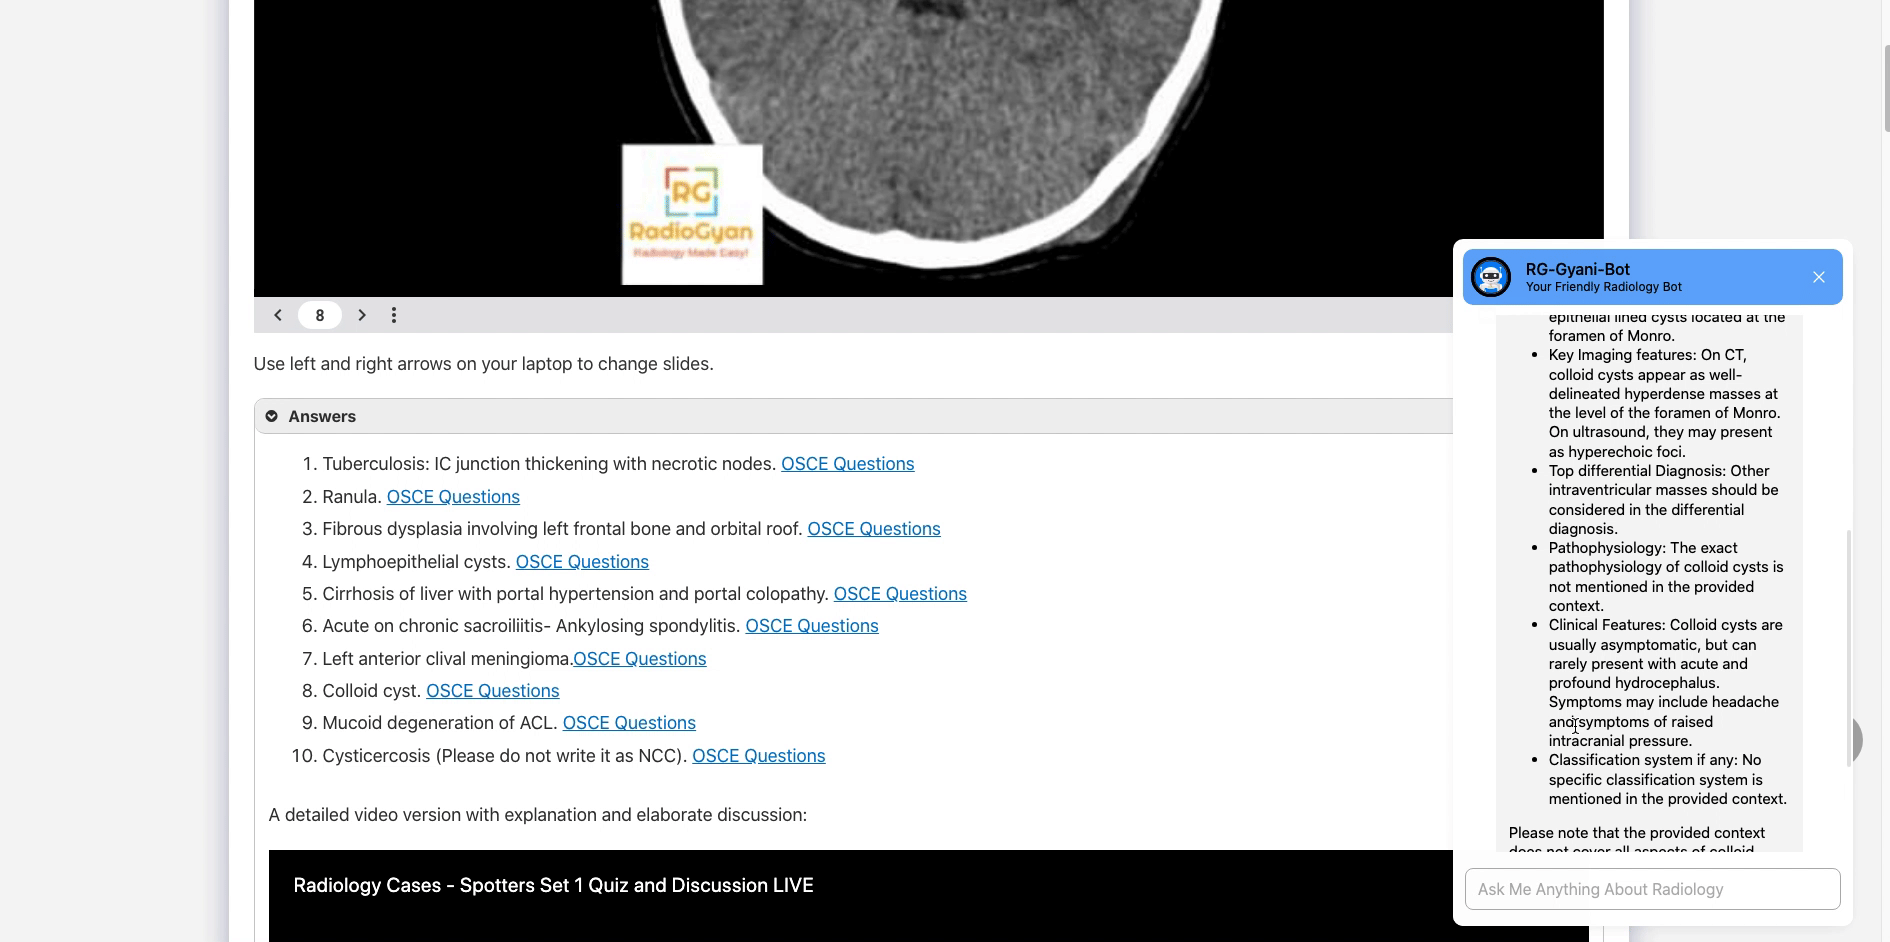1890x942 pixels.
Task: Click the RadioGyan logo watermark
Action: (x=692, y=215)
